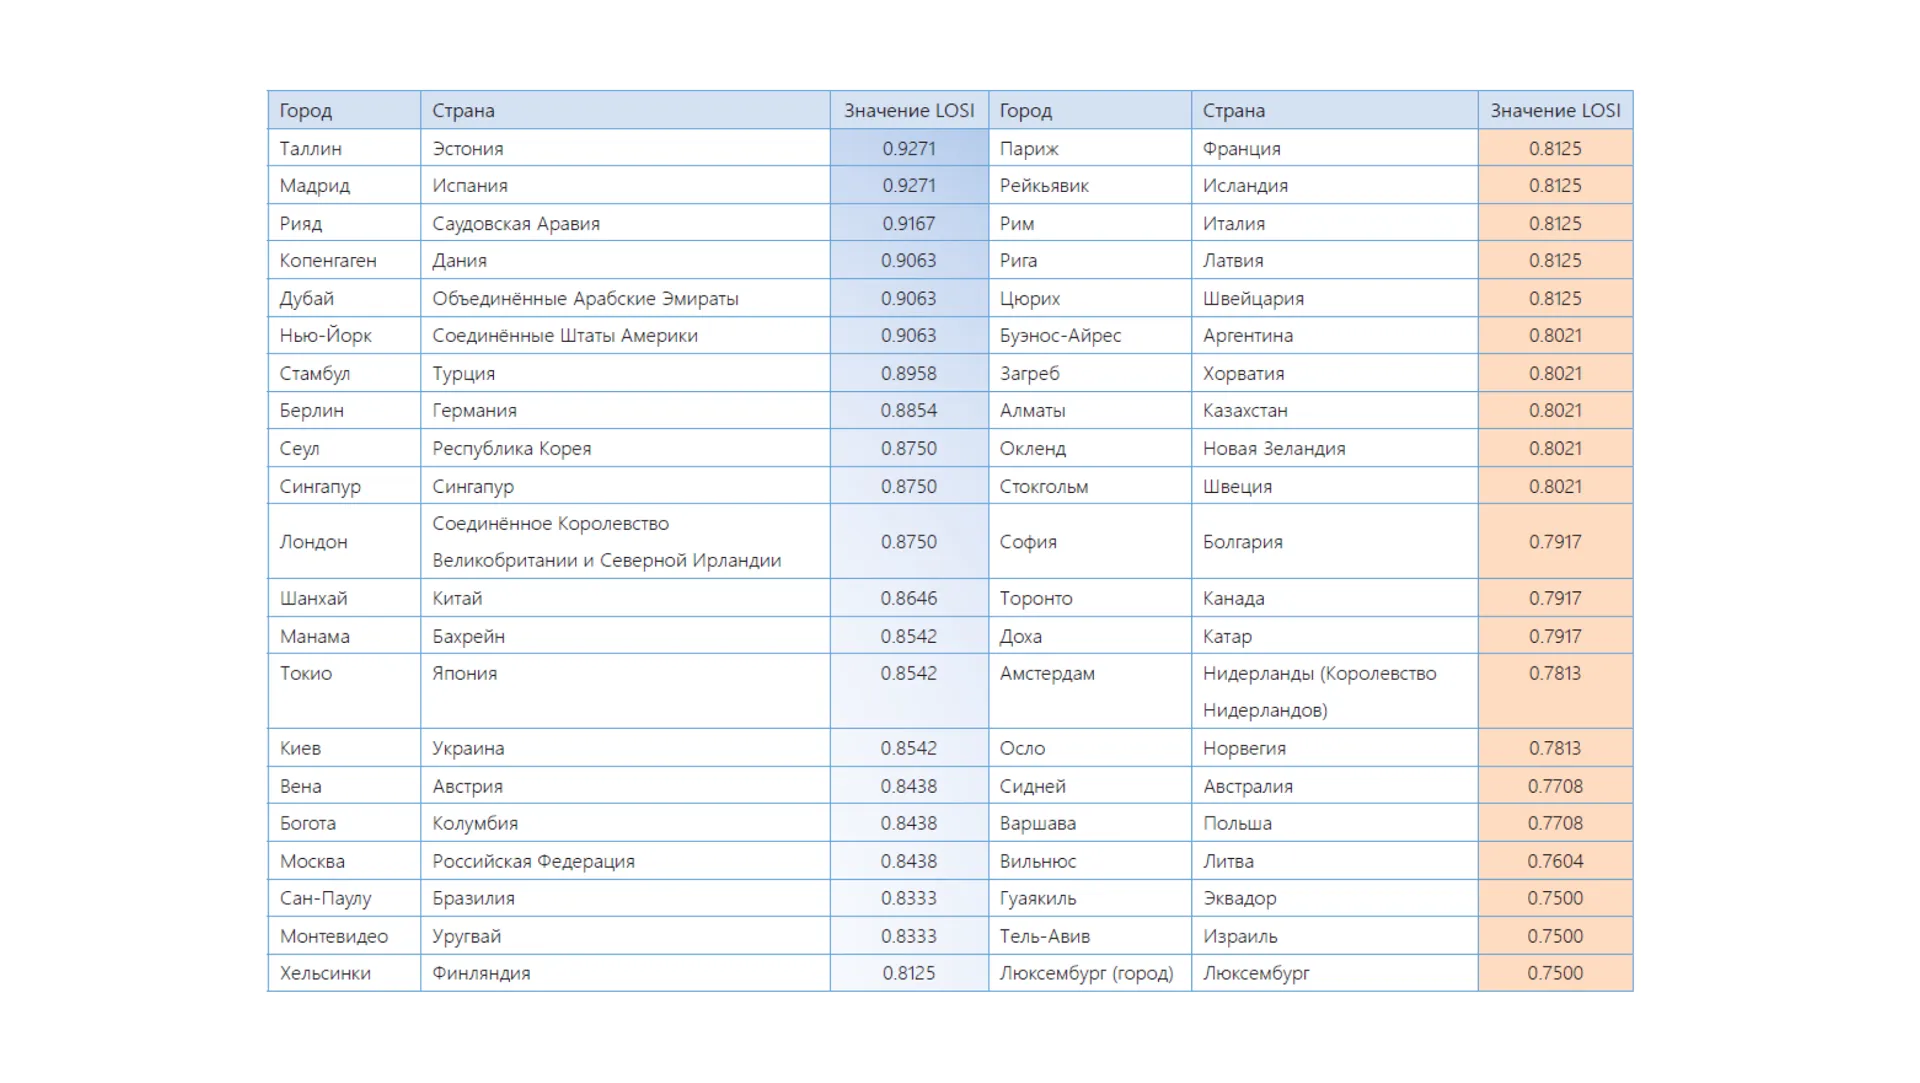Click the Испания country cell
The height and width of the screenshot is (1083, 1920).
point(625,185)
